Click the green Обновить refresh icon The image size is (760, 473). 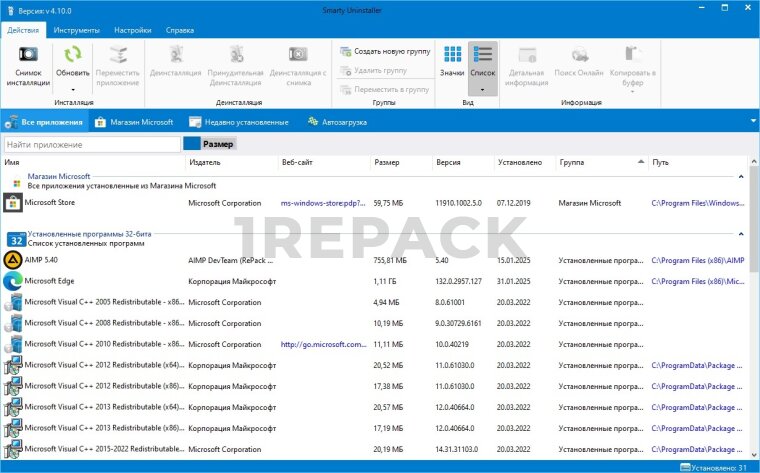pyautogui.click(x=72, y=56)
